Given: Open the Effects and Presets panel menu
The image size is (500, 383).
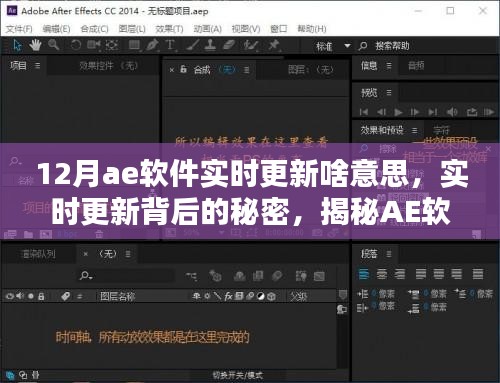Looking at the screenshot, I should coord(414,130).
